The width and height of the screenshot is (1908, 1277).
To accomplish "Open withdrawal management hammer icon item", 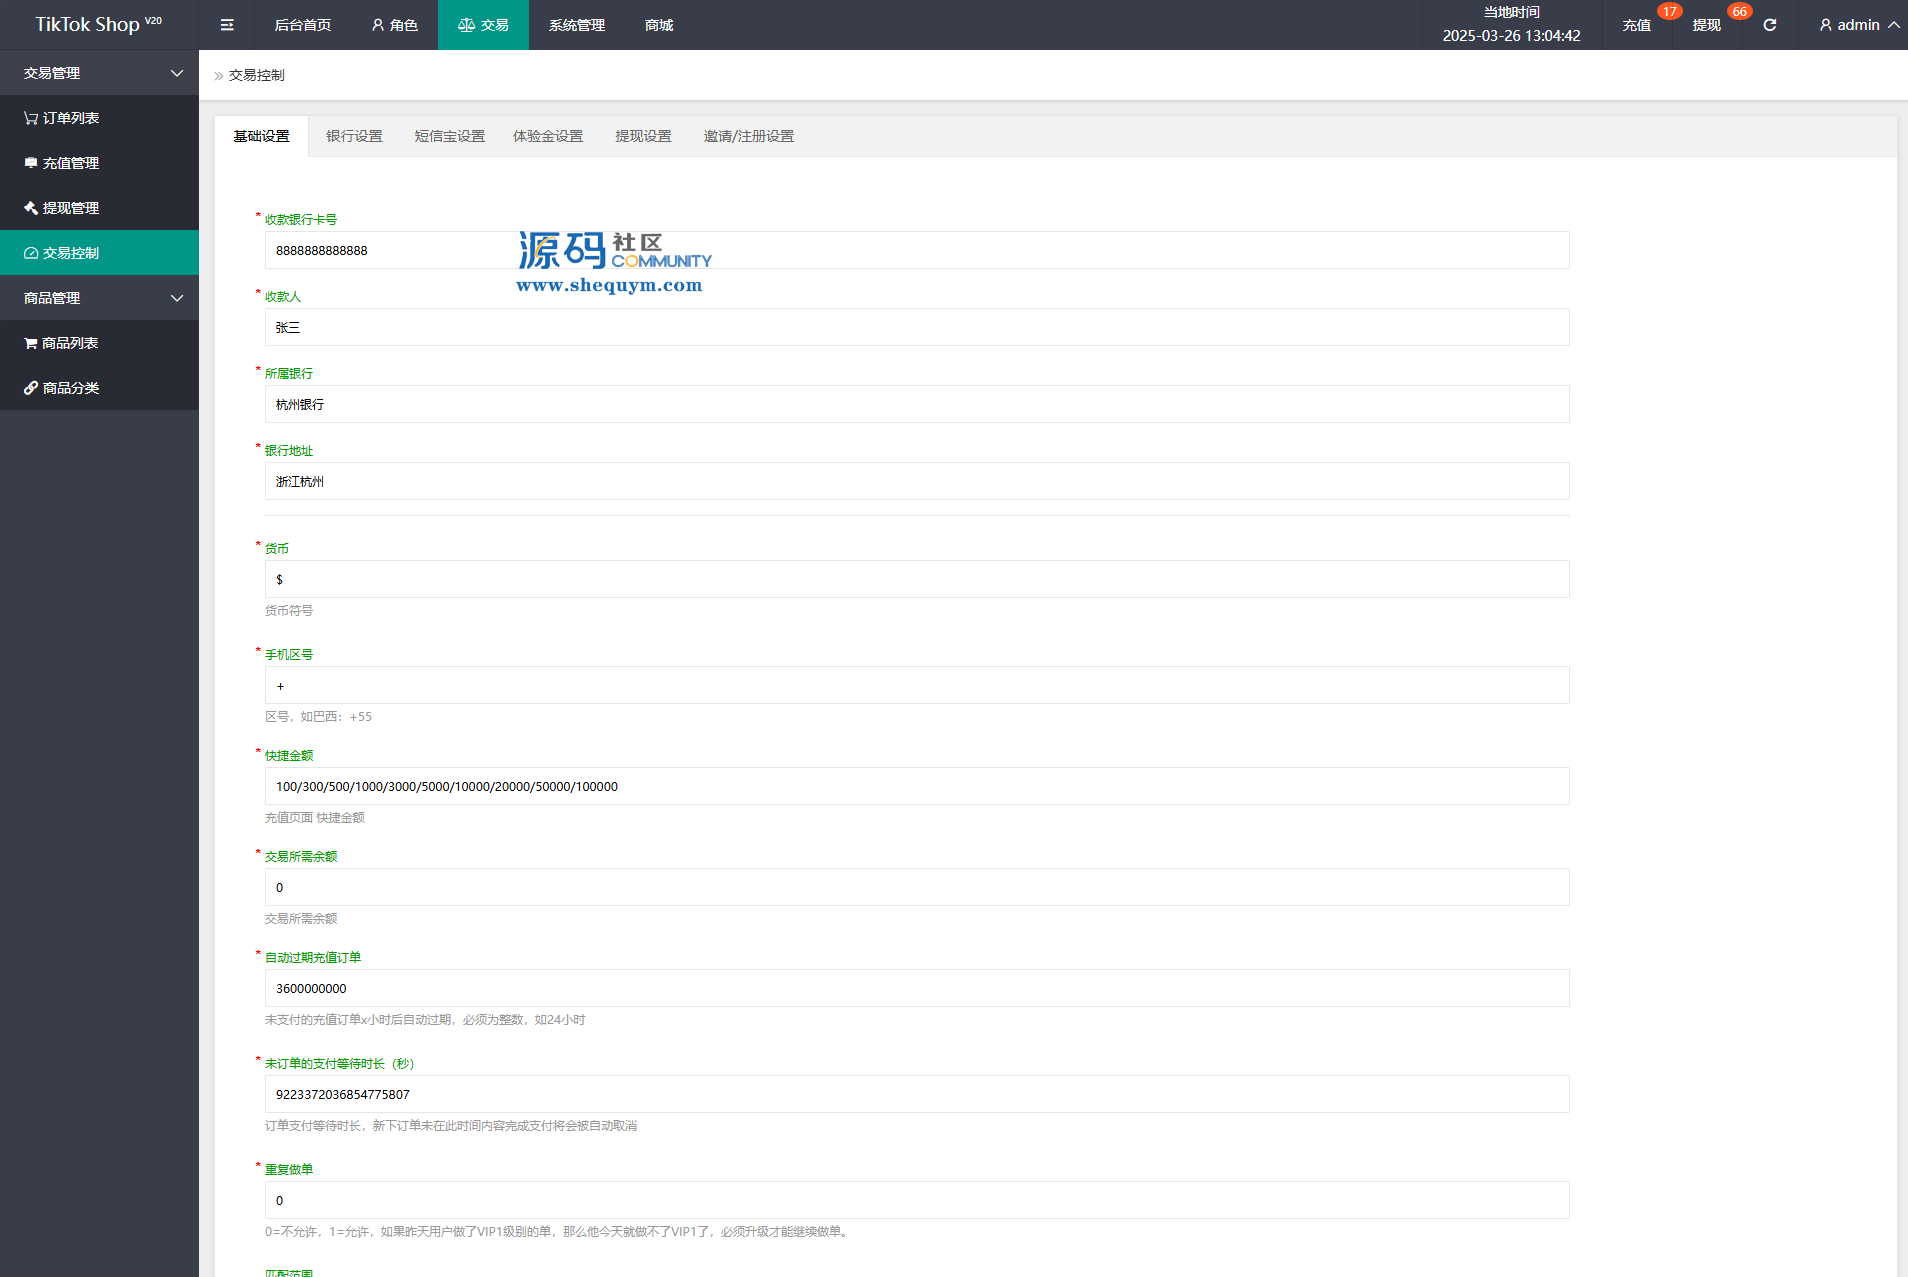I will pos(62,208).
